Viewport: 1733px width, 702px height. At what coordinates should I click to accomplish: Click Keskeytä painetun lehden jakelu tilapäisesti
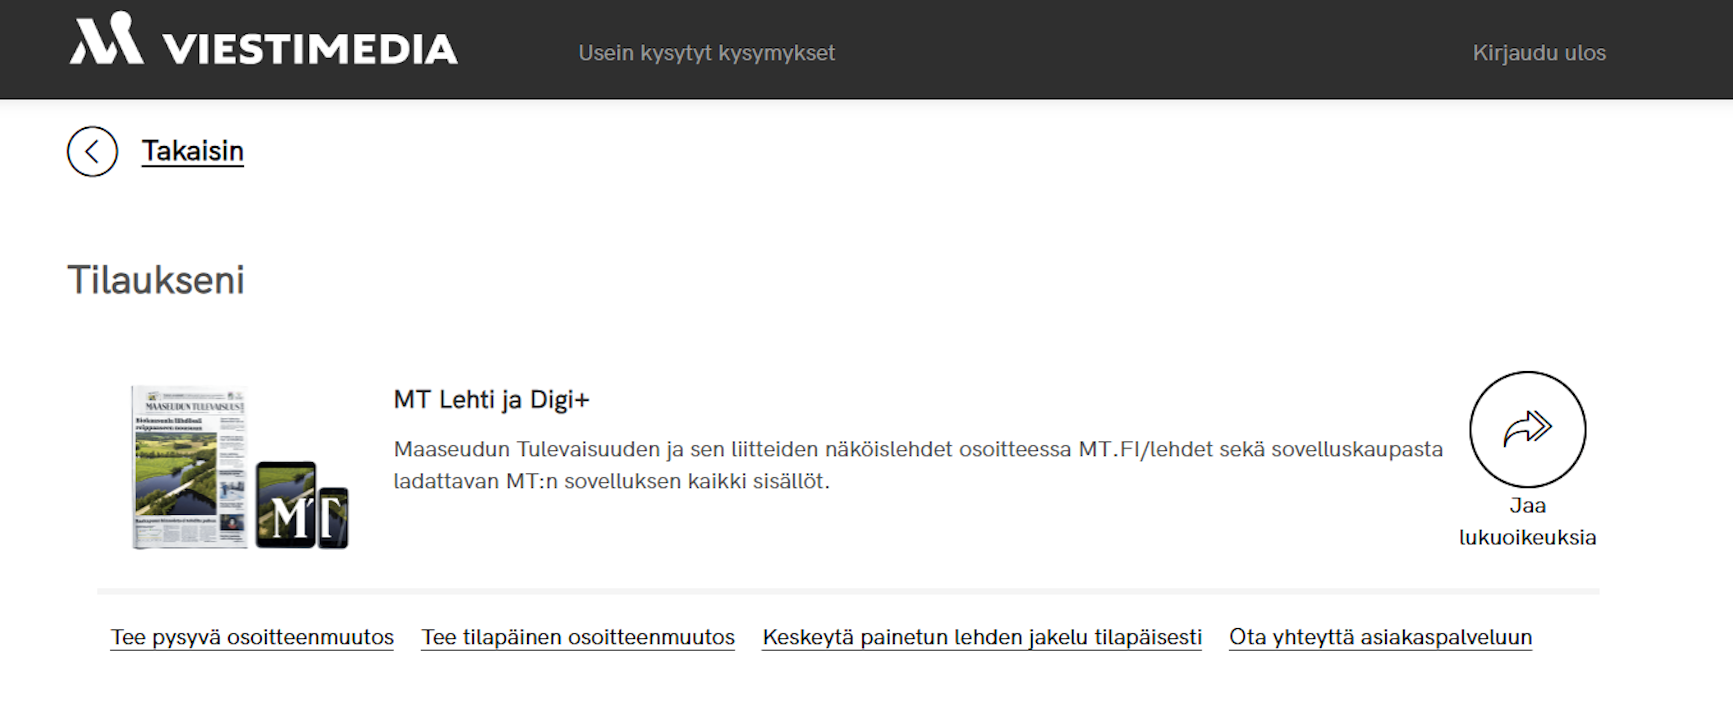click(x=981, y=637)
